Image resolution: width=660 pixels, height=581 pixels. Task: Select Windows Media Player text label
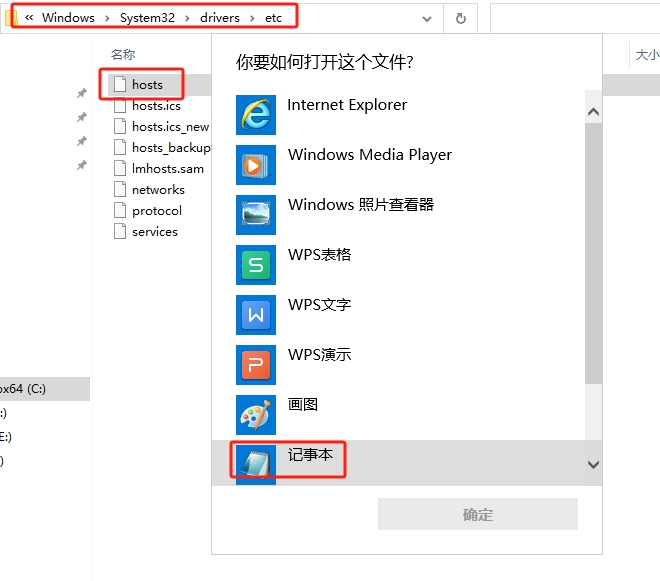pos(370,155)
